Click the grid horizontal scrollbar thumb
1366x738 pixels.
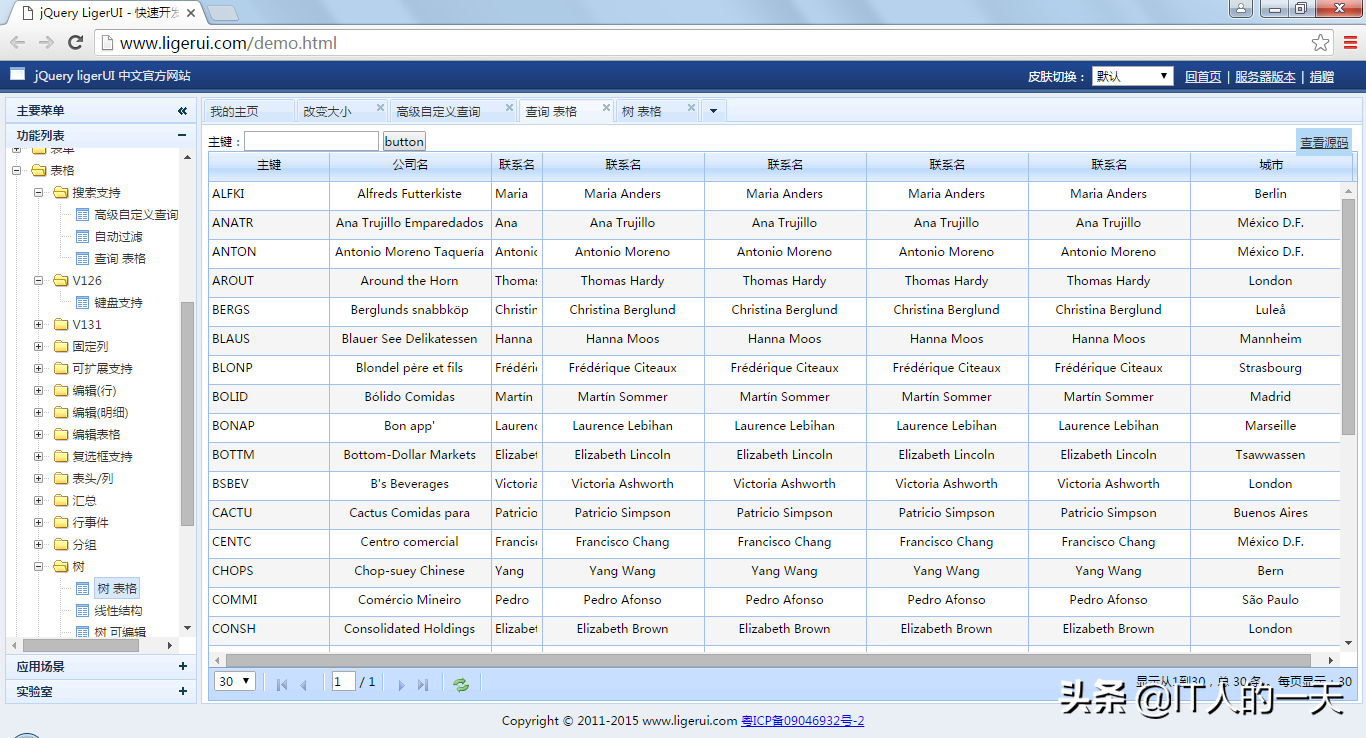(x=768, y=660)
